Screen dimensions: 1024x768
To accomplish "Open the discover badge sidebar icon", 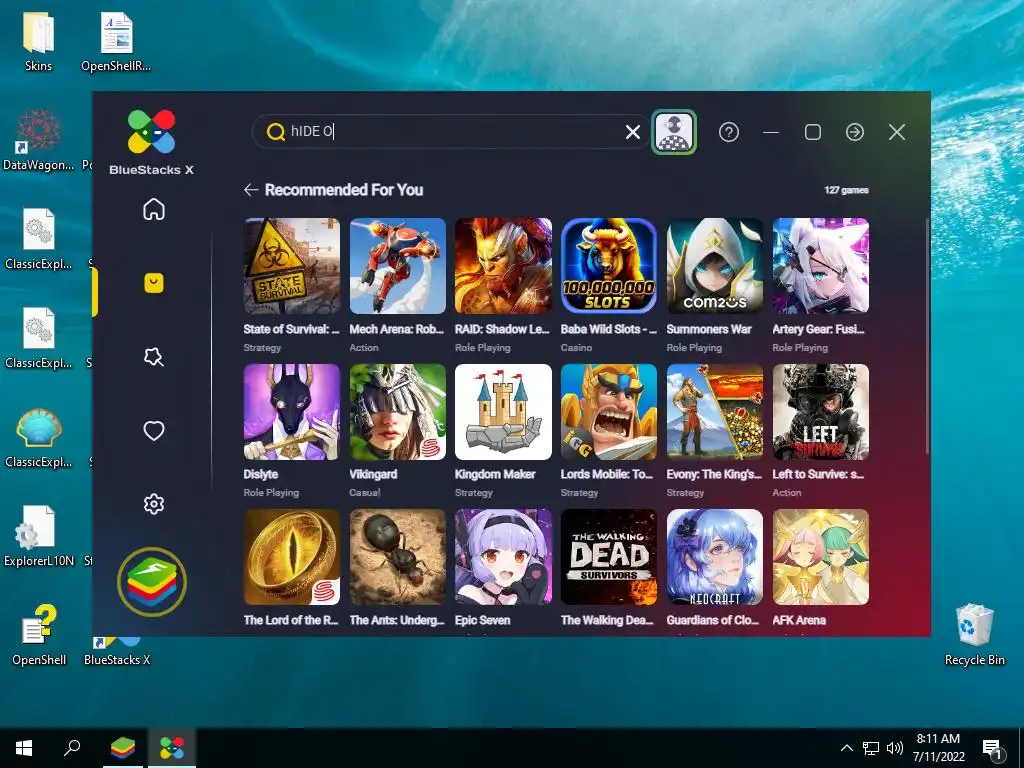I will [x=153, y=357].
